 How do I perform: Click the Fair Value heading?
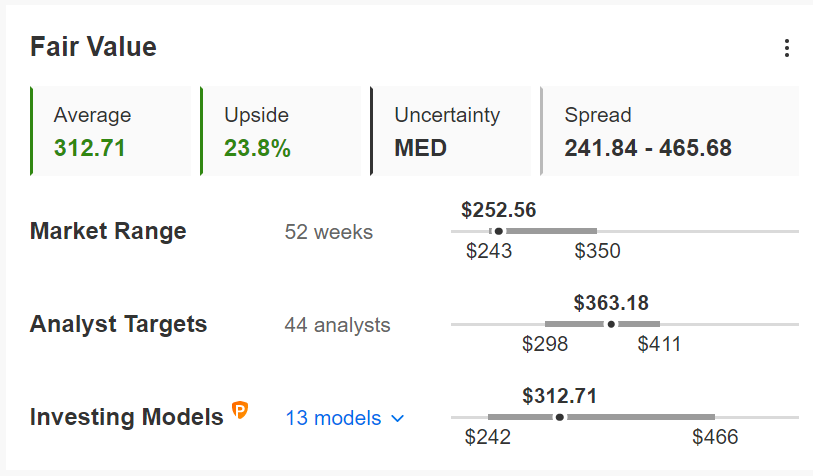click(93, 47)
